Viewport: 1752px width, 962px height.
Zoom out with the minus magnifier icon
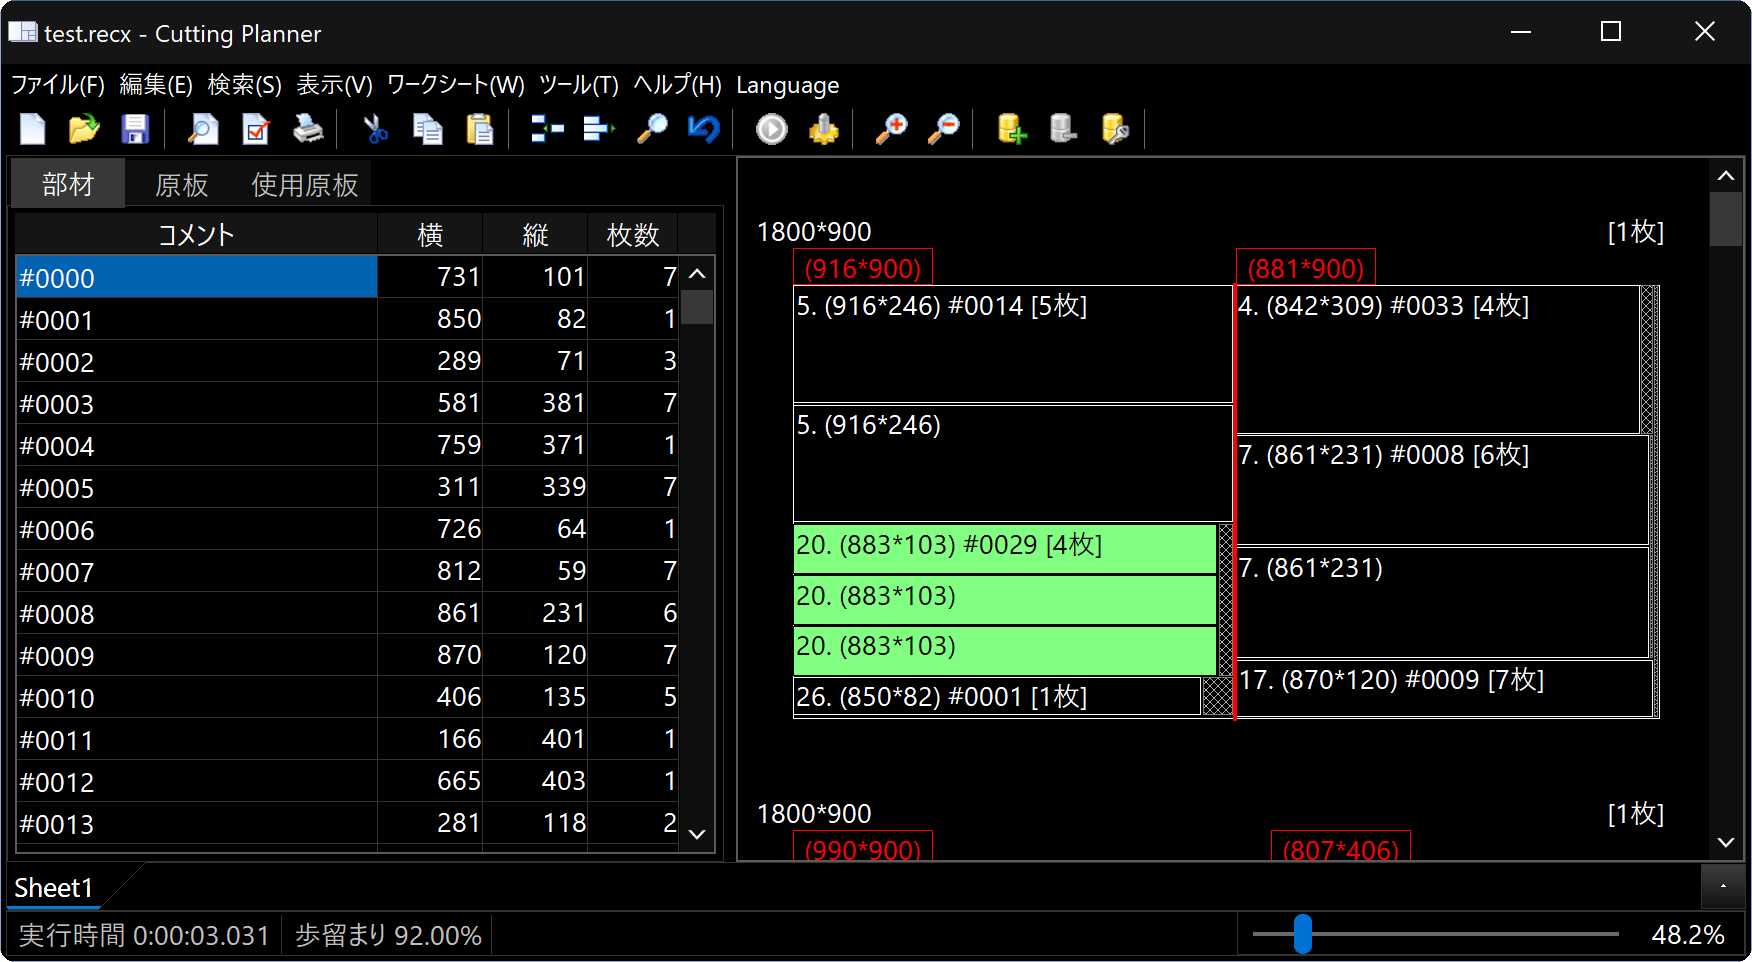tap(943, 129)
